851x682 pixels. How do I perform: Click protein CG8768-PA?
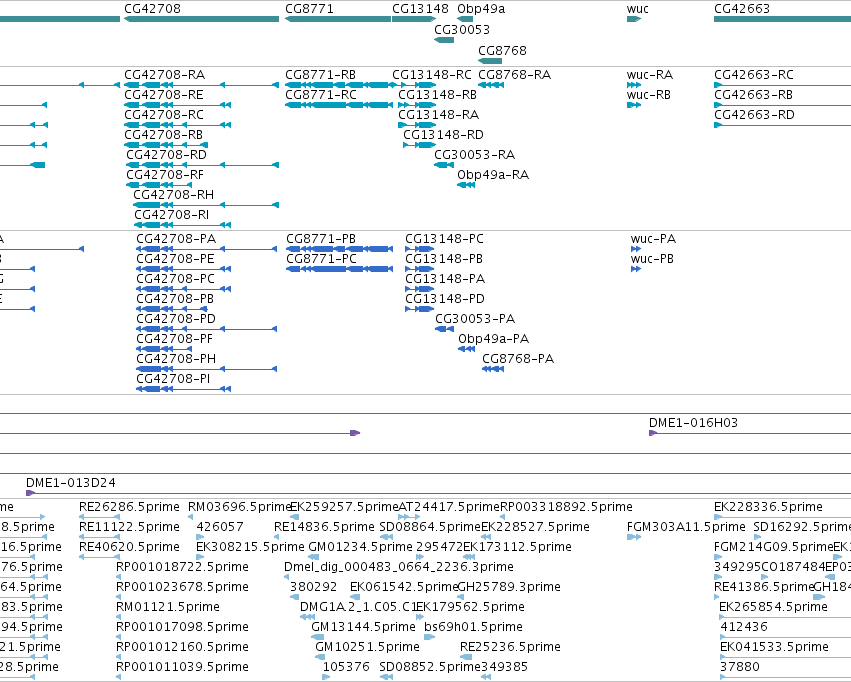pyautogui.click(x=493, y=369)
